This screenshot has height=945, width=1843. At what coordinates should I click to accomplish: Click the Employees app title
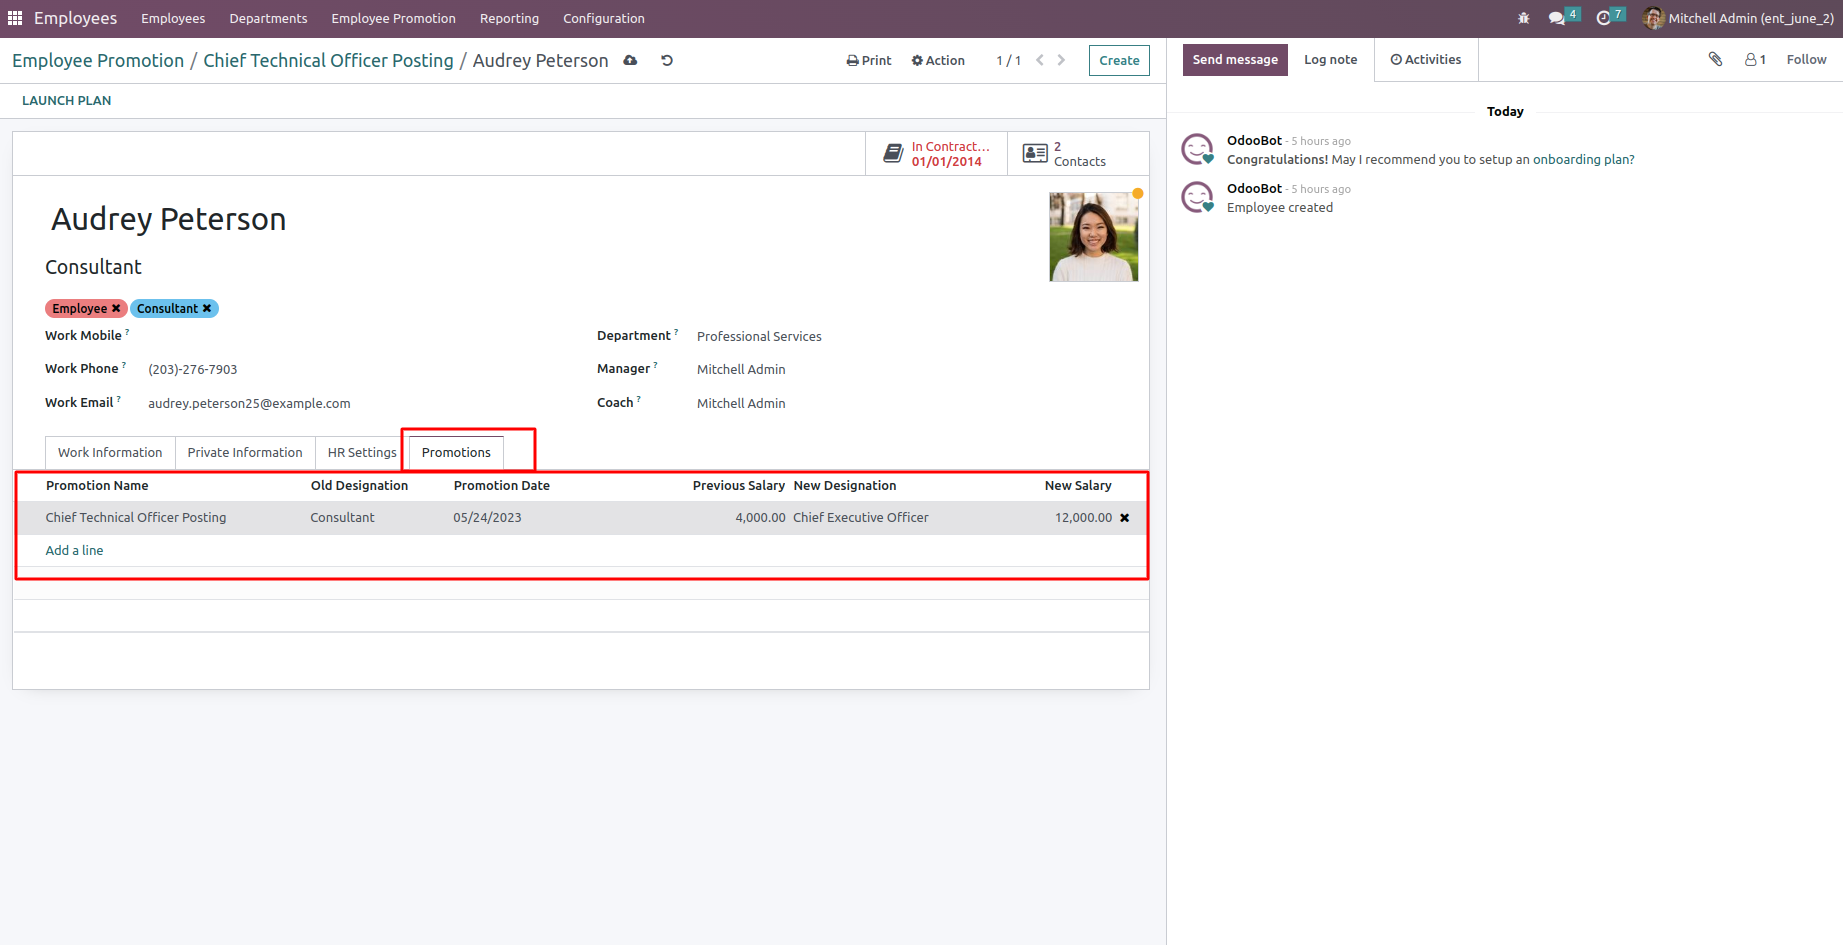[75, 18]
